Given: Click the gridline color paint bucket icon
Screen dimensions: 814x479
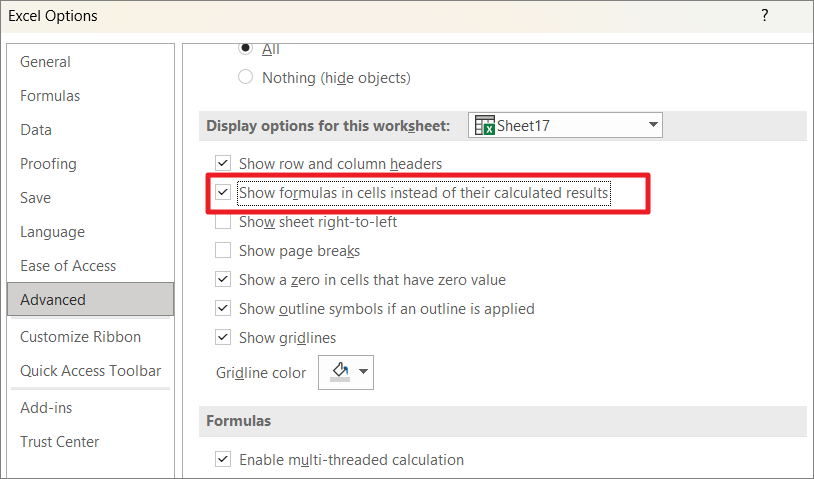Looking at the screenshot, I should coord(340,372).
